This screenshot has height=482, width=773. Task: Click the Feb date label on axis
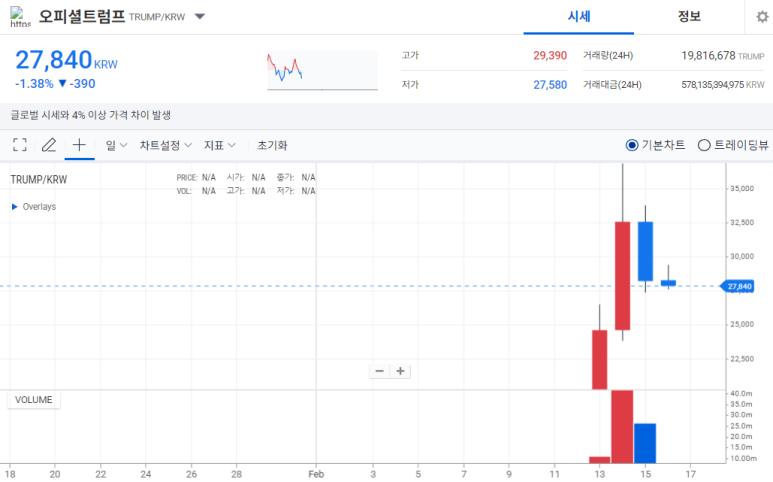(x=316, y=474)
